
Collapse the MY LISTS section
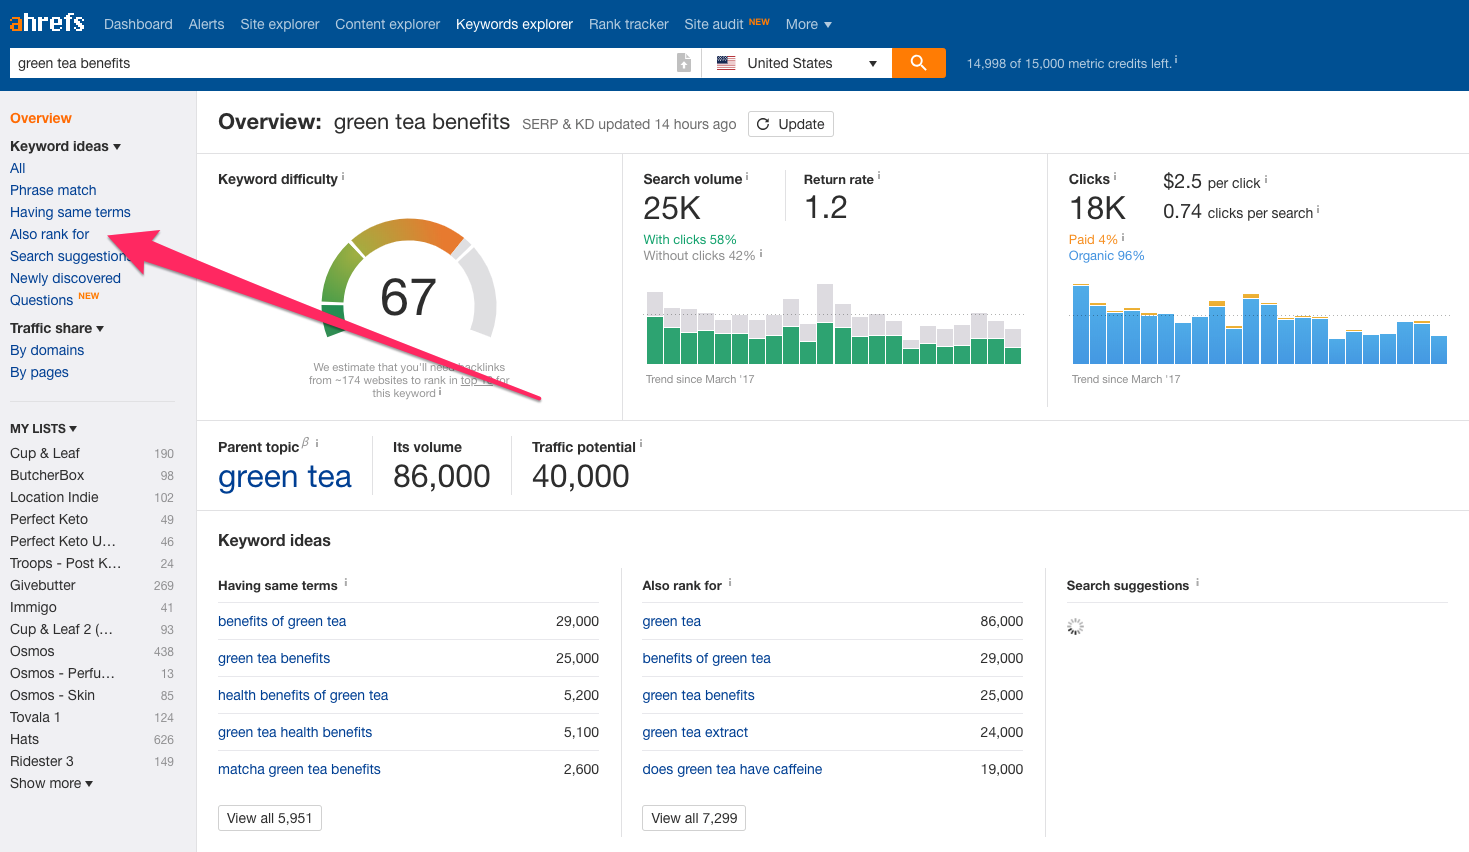43,428
